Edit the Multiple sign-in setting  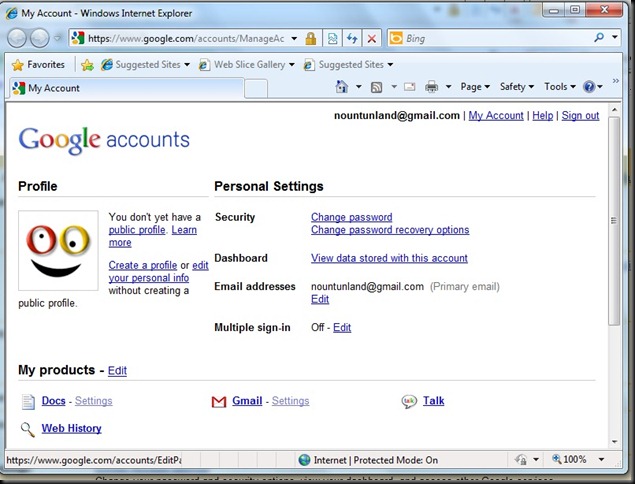(342, 328)
